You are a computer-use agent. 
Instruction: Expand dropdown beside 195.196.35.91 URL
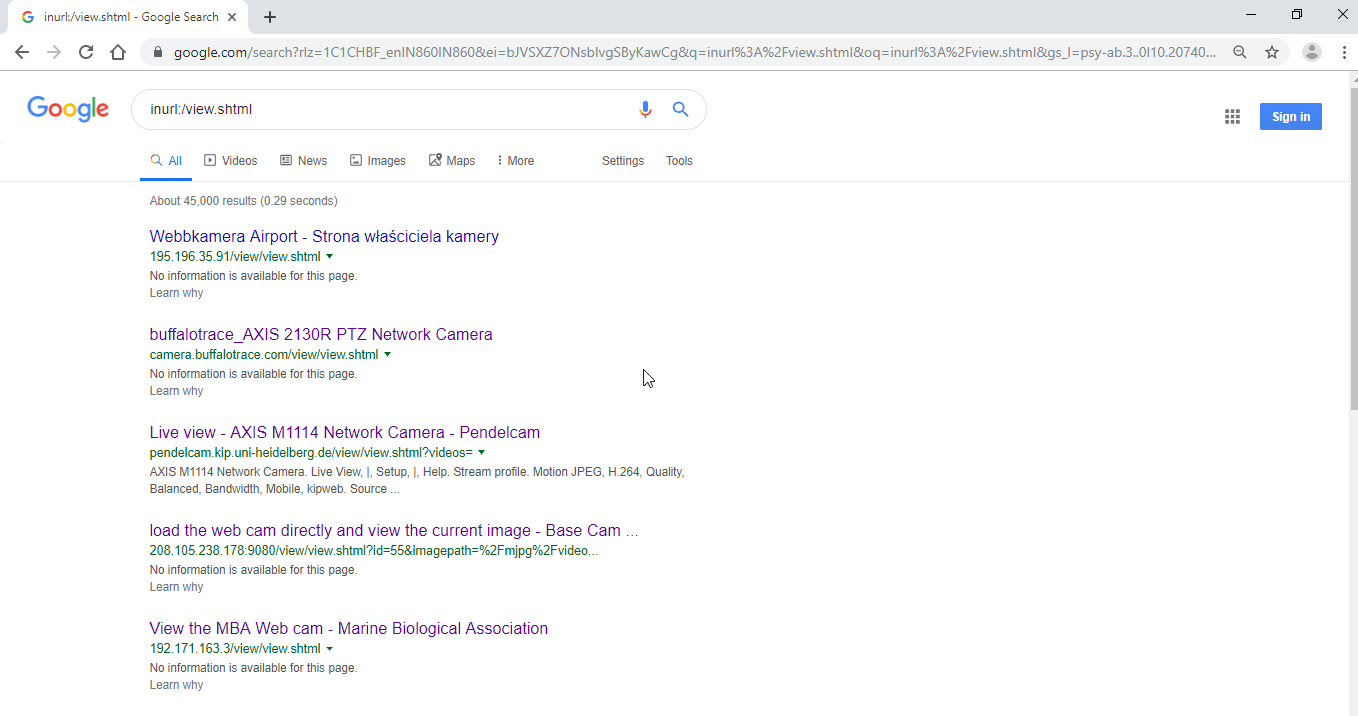[329, 257]
